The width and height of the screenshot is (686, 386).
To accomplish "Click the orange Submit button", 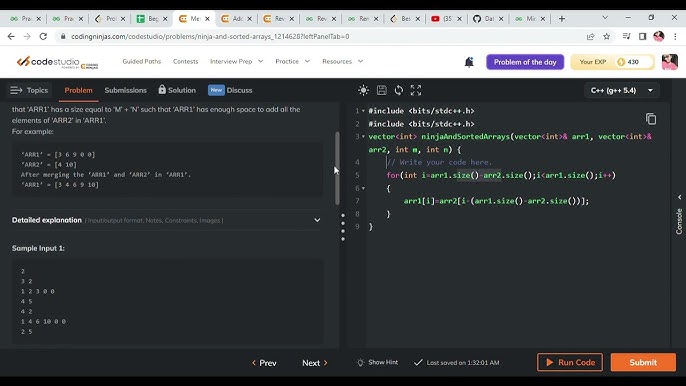I will [x=643, y=362].
